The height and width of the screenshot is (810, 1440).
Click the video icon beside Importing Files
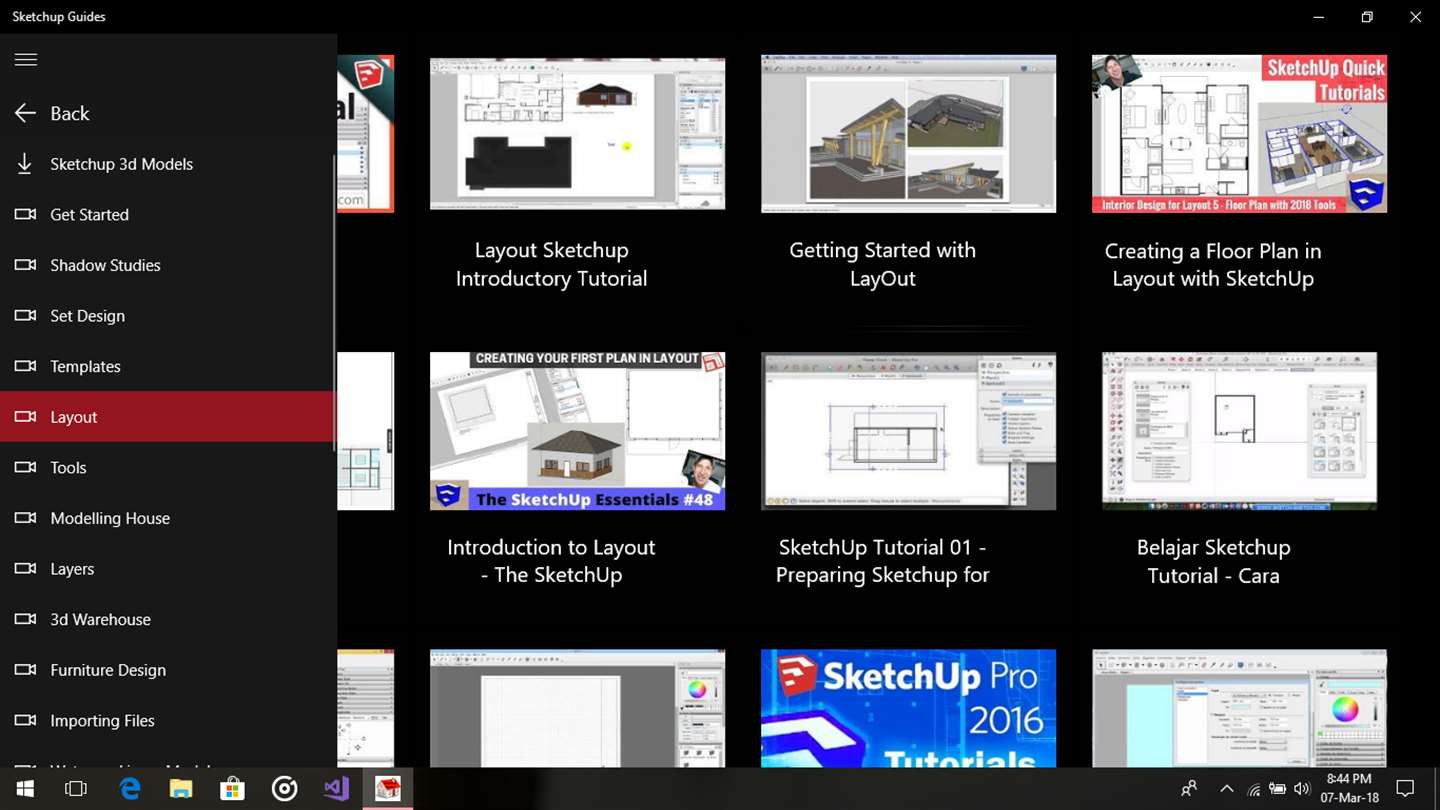25,720
